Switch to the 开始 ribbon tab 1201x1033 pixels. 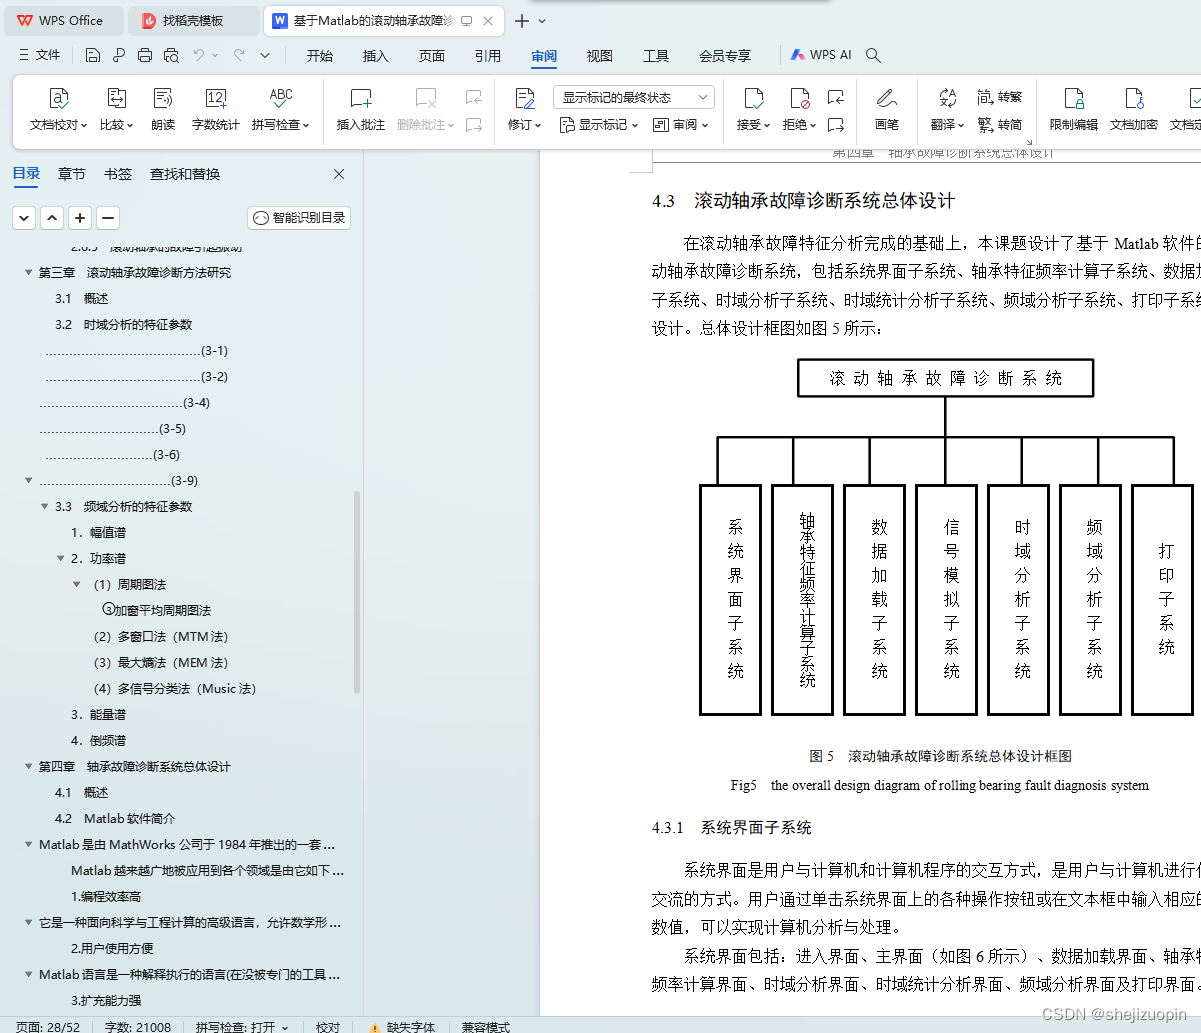tap(320, 55)
